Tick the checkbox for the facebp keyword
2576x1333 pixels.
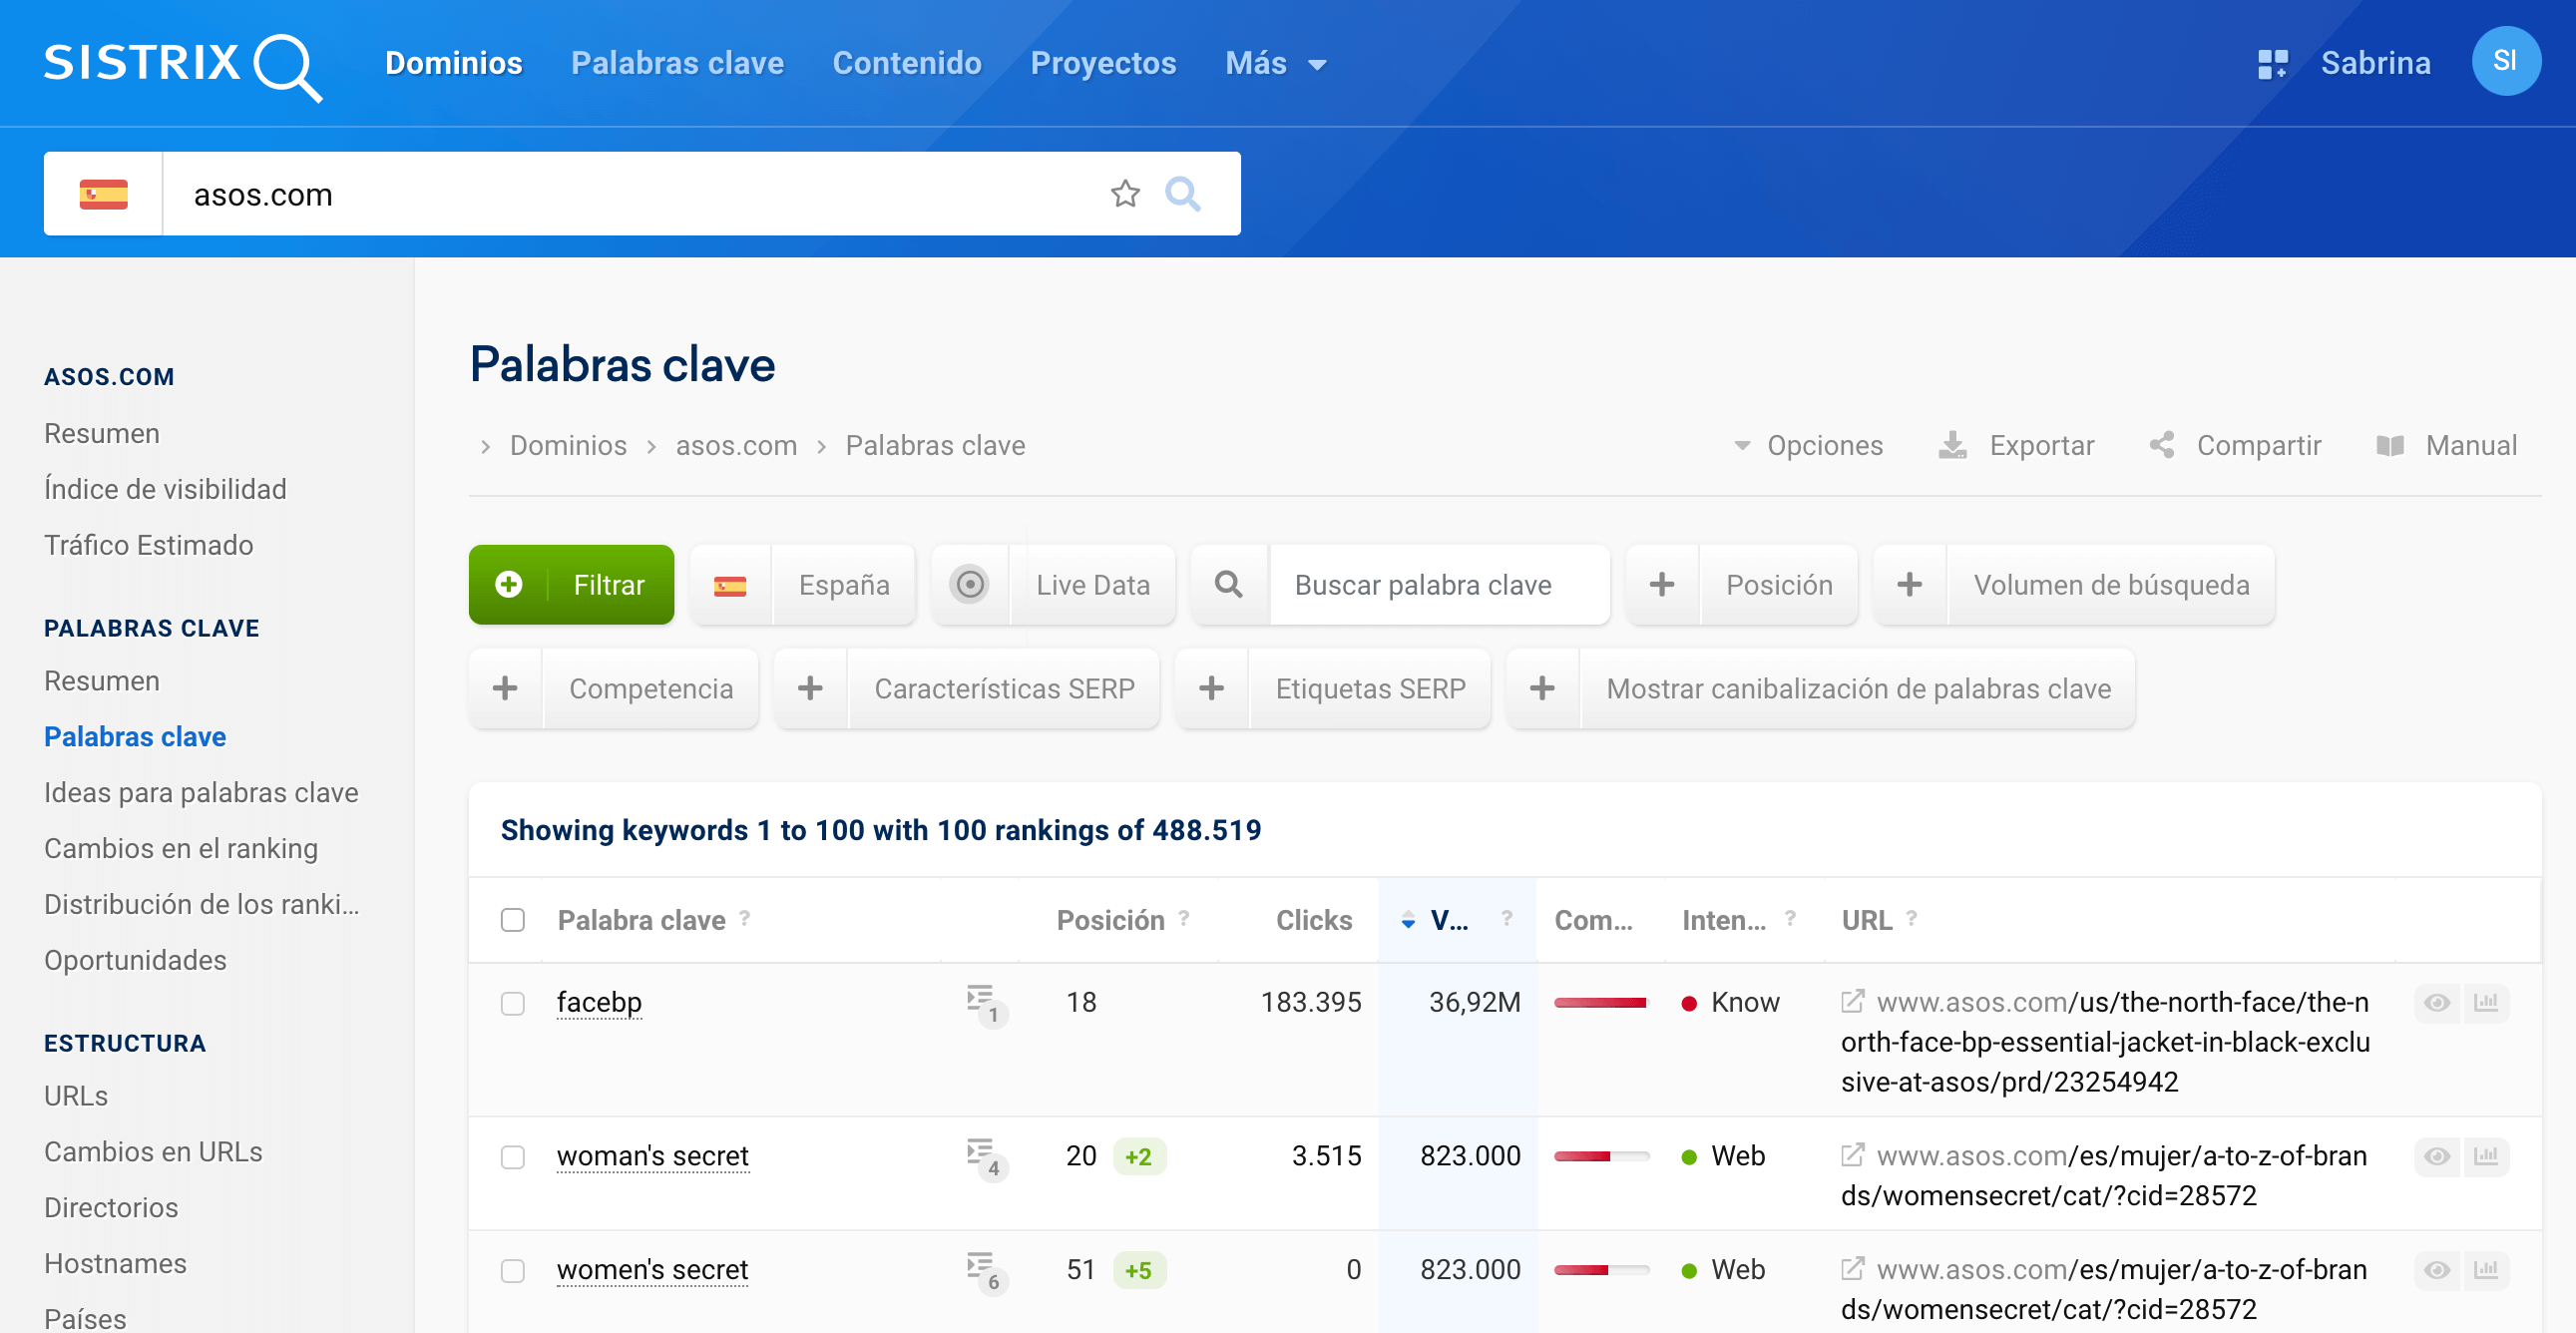(x=513, y=1003)
